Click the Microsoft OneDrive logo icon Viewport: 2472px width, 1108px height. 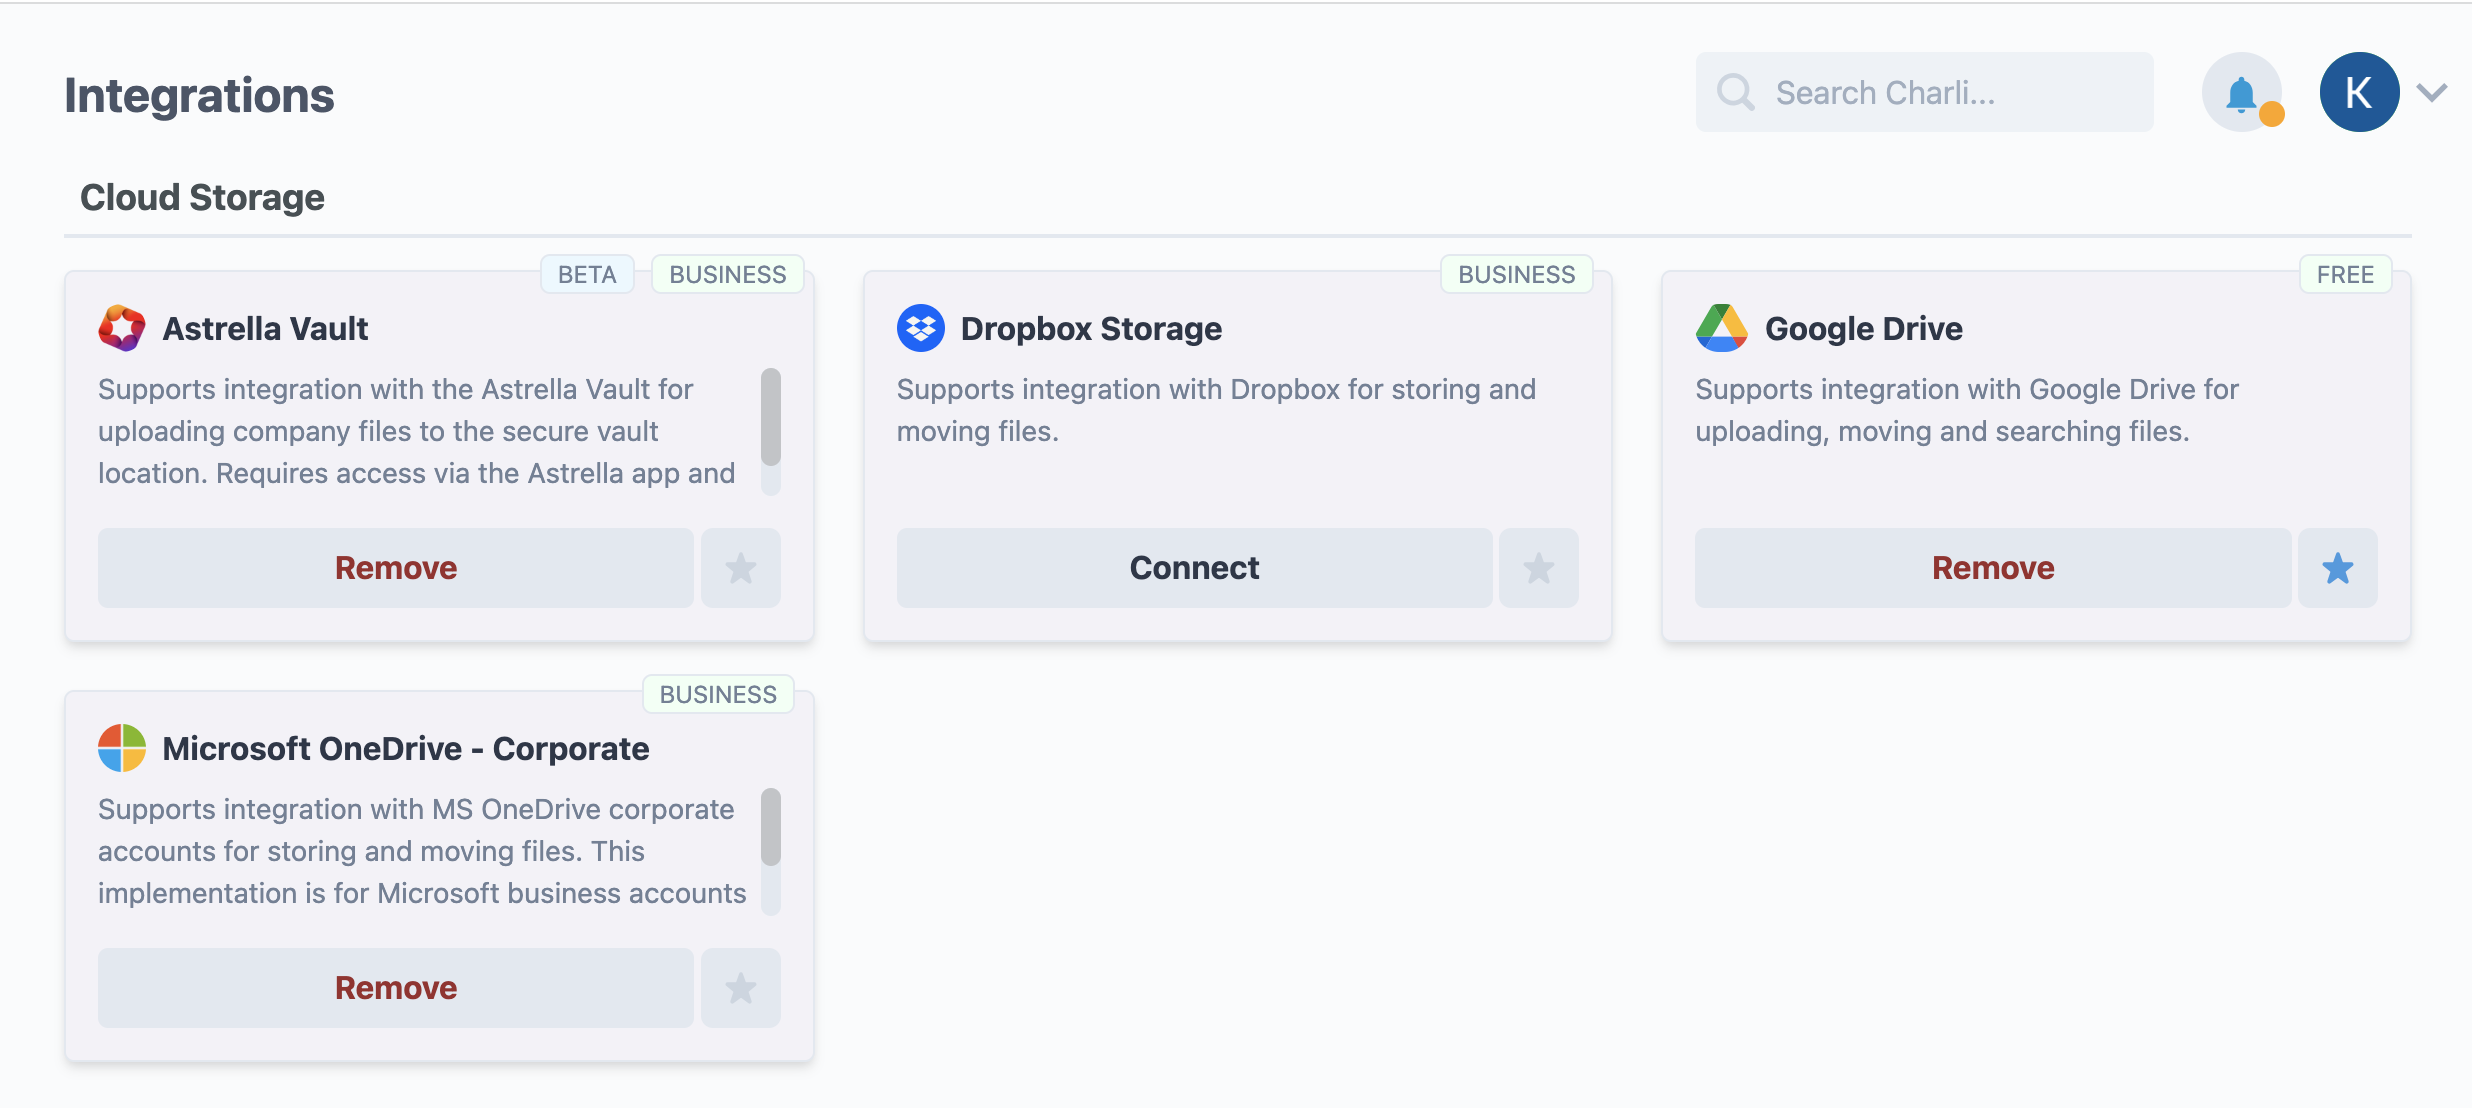point(122,748)
